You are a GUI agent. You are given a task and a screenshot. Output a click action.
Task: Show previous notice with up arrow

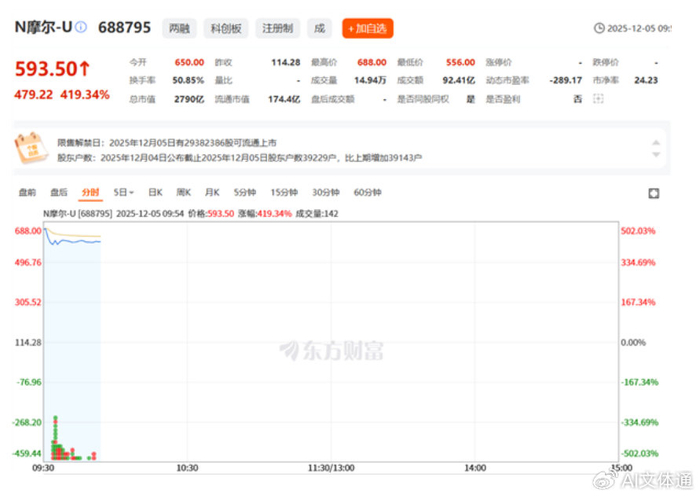click(x=656, y=142)
